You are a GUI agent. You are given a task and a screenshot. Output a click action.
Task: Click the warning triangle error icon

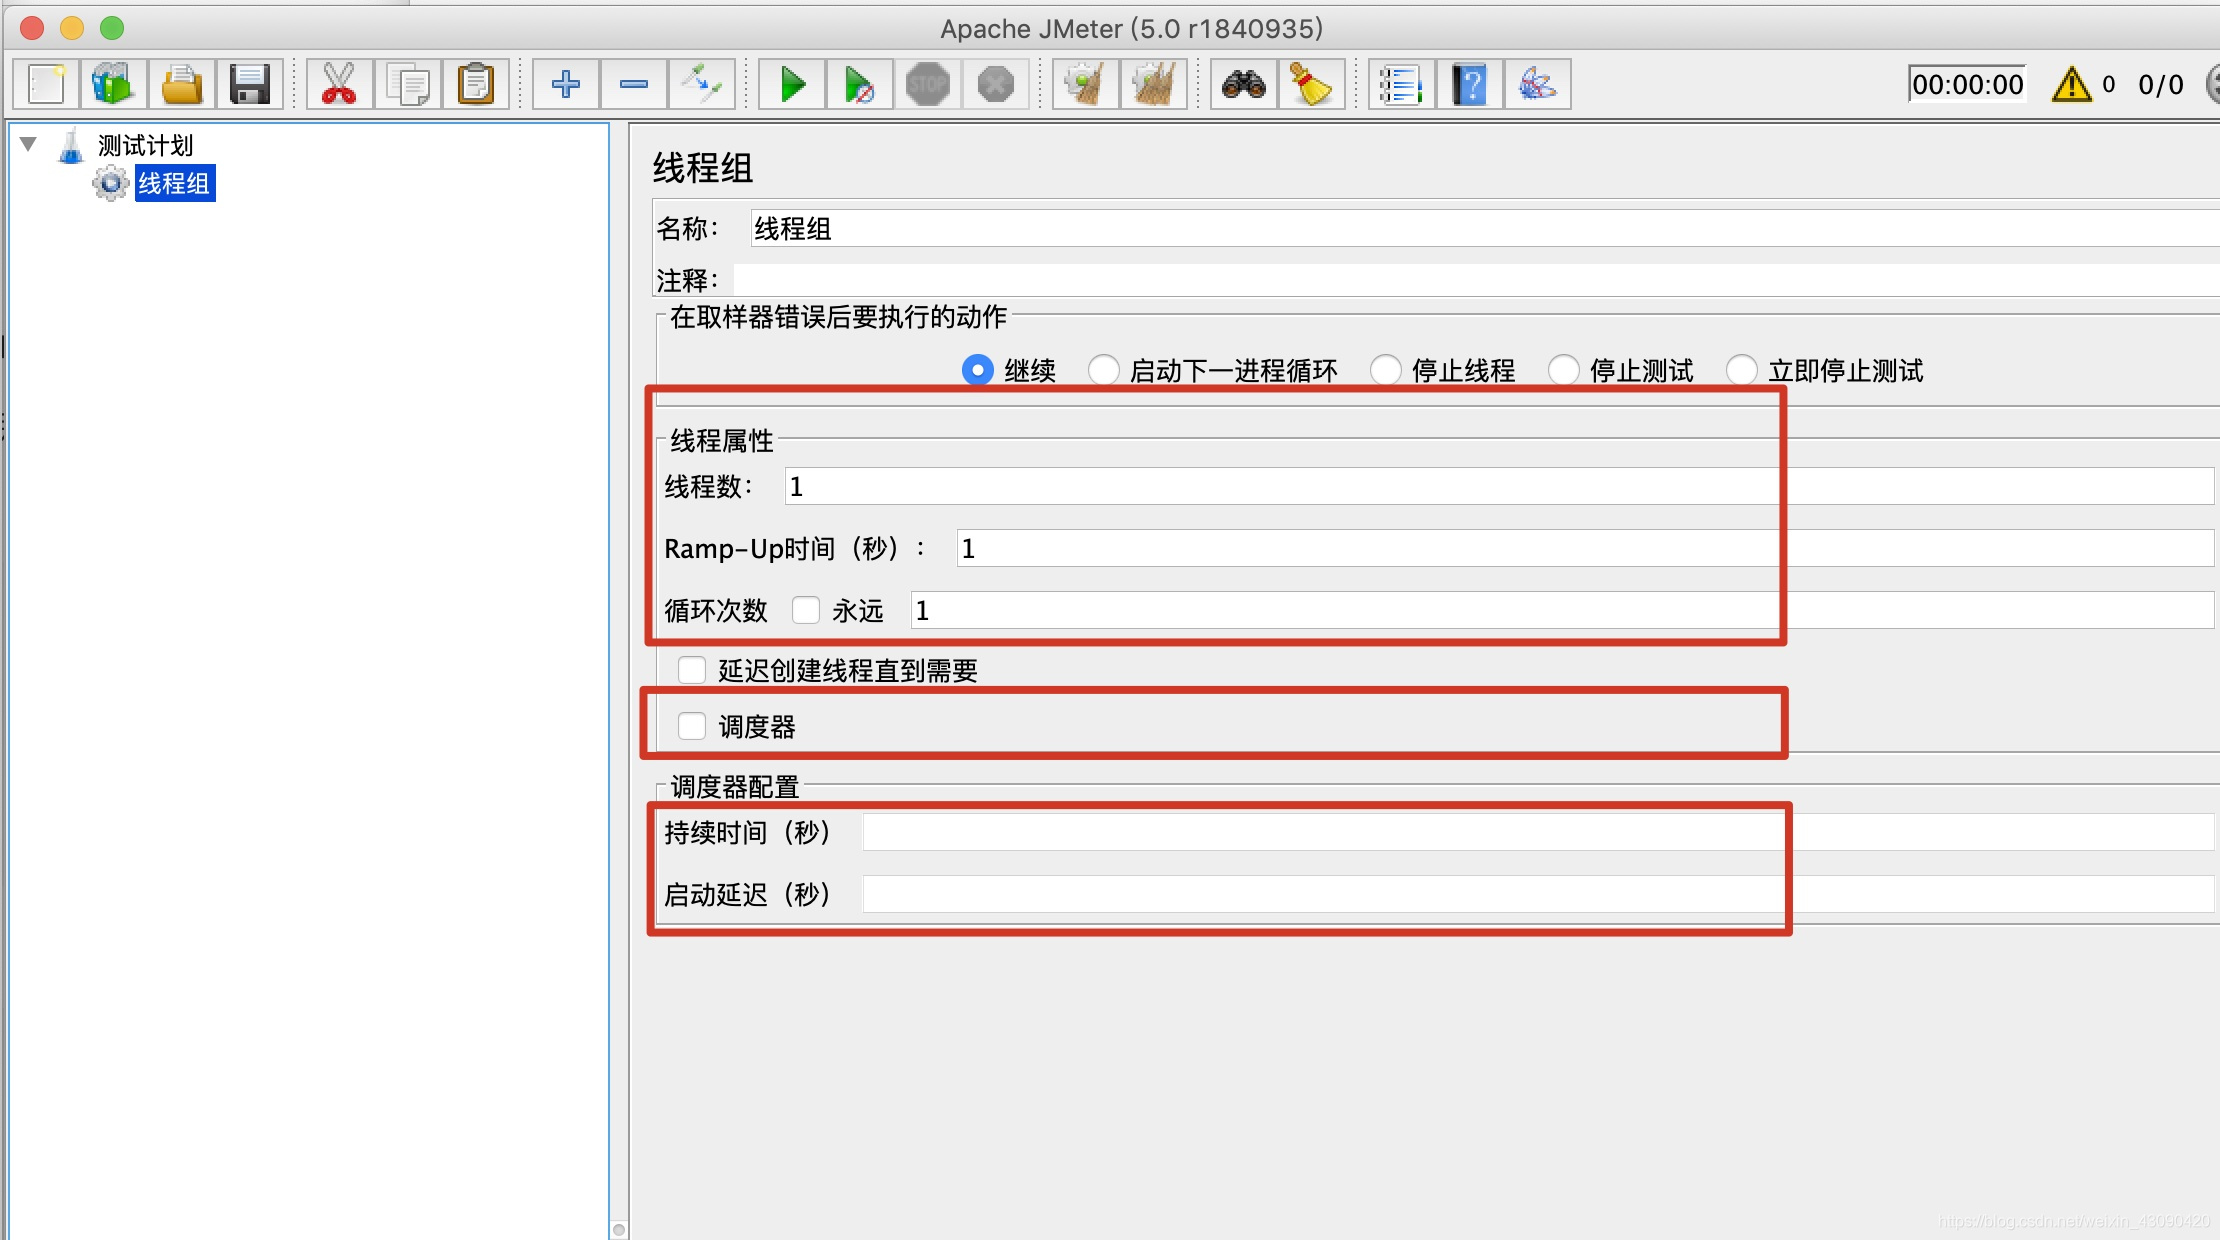[x=2071, y=84]
